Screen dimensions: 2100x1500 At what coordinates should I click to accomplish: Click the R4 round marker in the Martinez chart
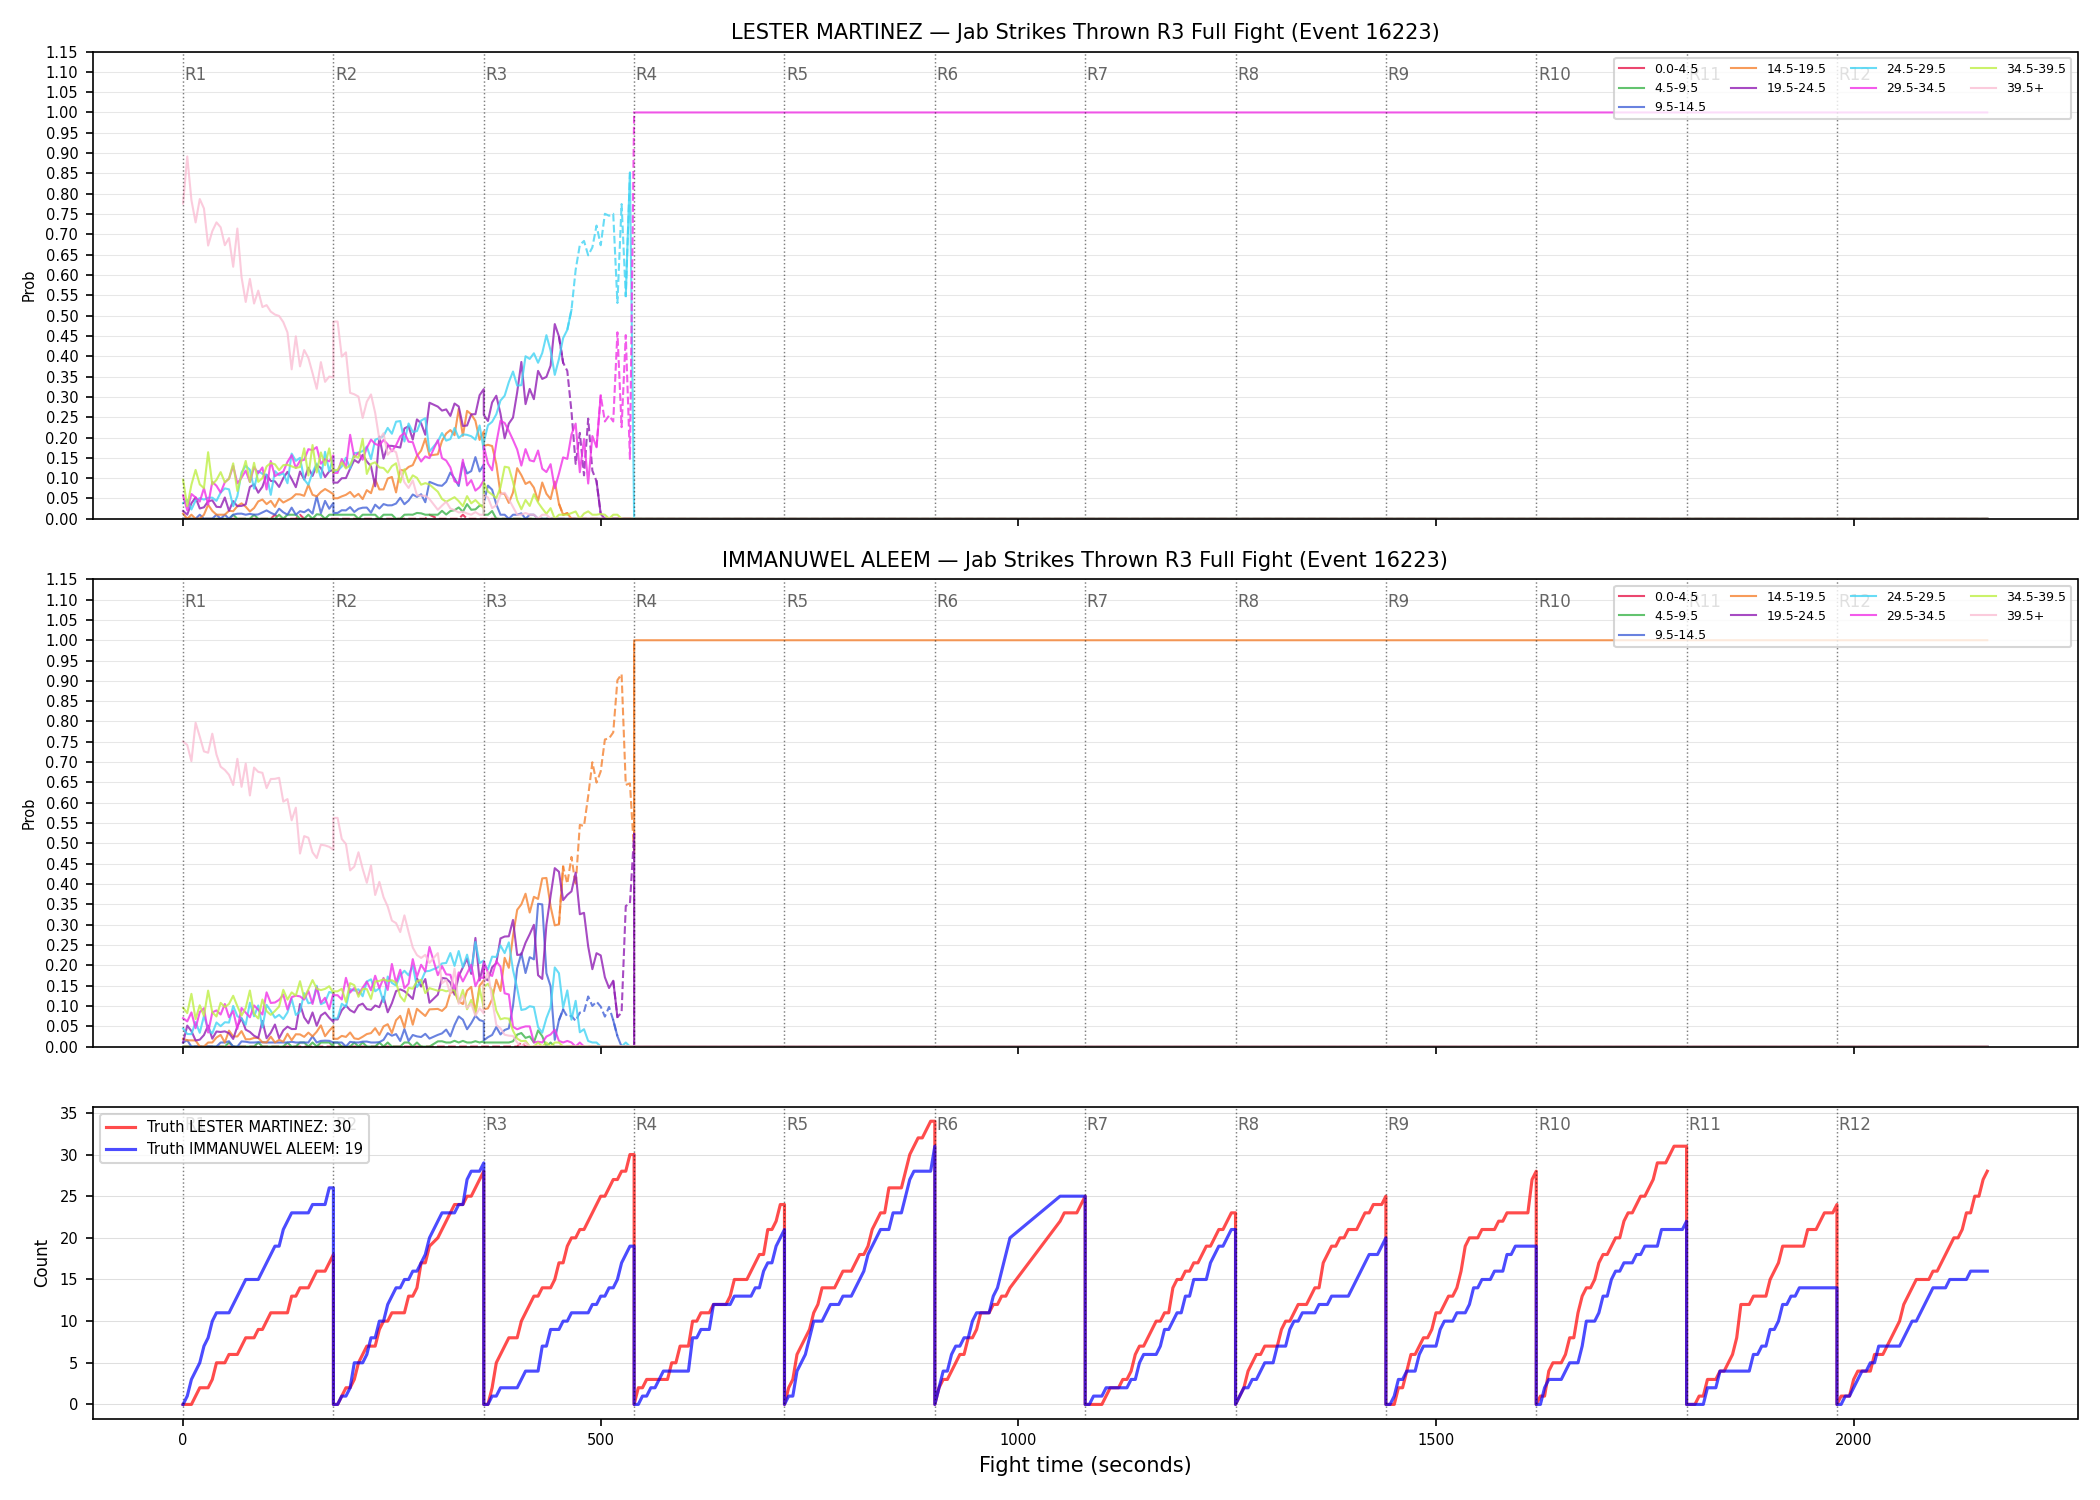[646, 74]
